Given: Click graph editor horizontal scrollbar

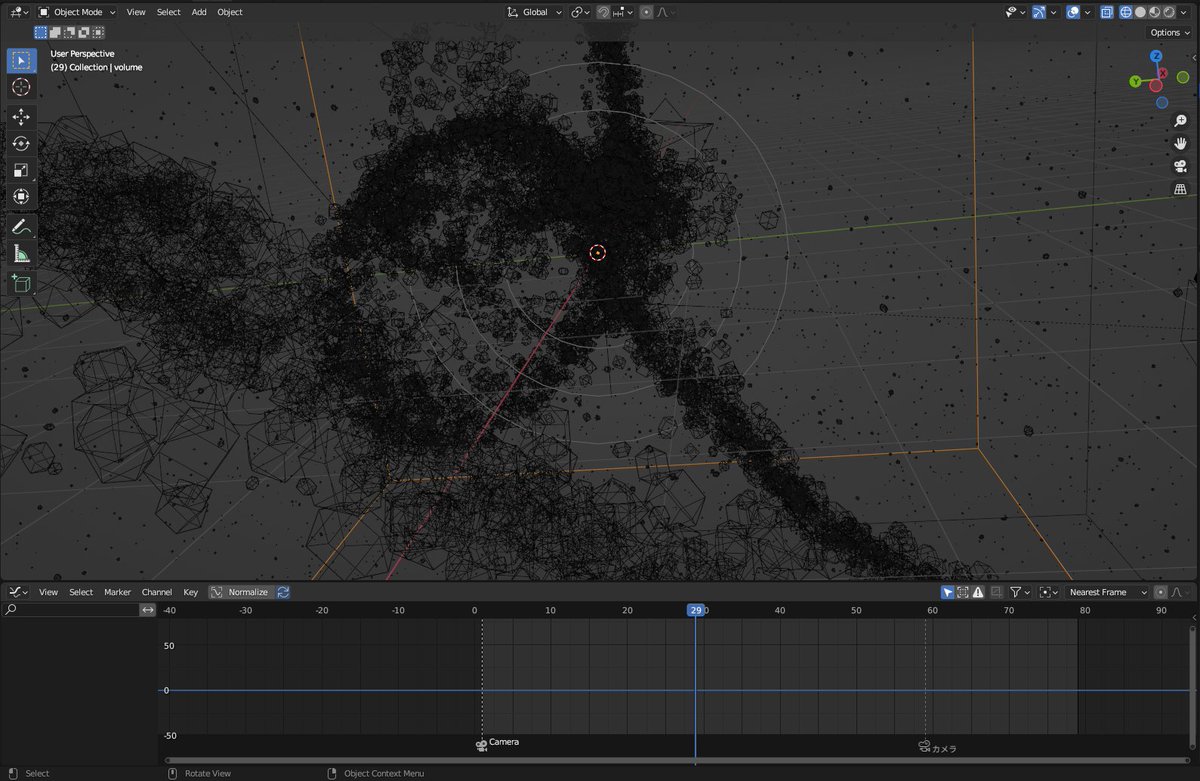Looking at the screenshot, I should [676, 760].
